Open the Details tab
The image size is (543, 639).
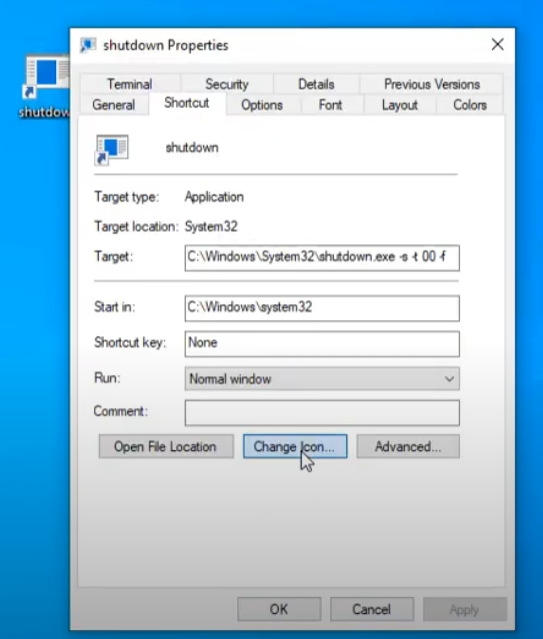(x=316, y=84)
